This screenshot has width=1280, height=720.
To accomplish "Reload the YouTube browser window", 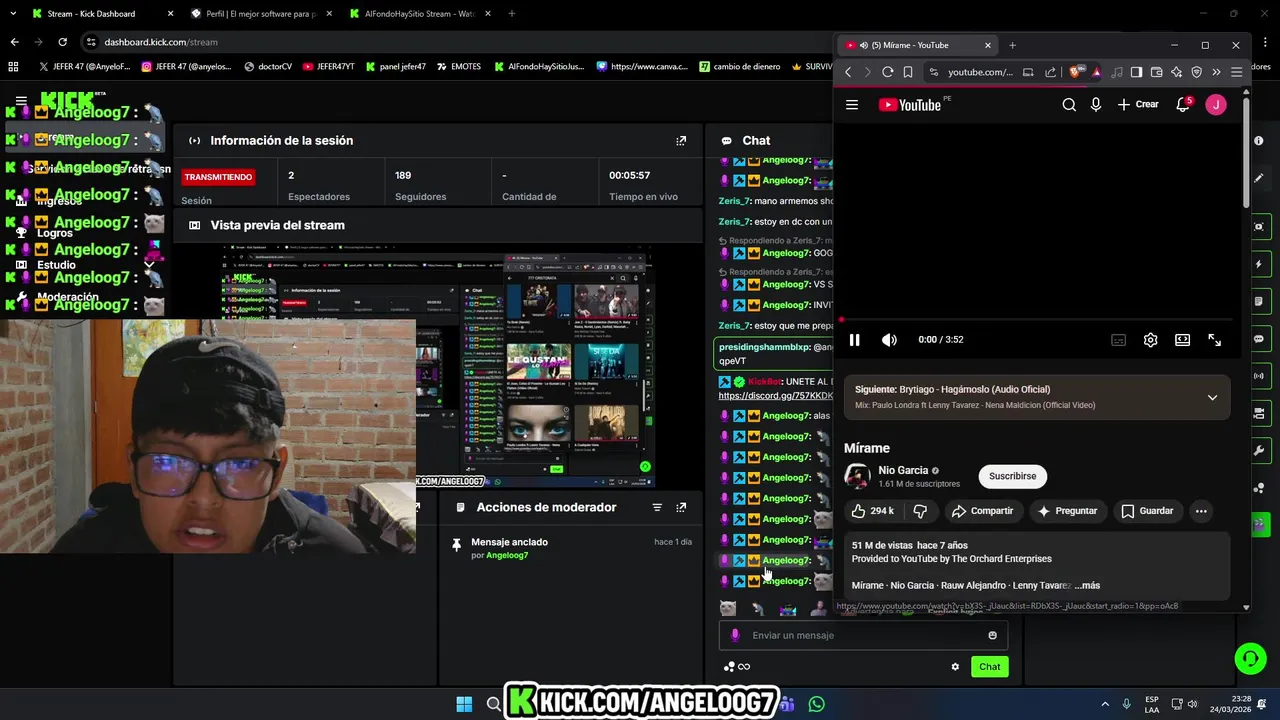I will coord(887,72).
